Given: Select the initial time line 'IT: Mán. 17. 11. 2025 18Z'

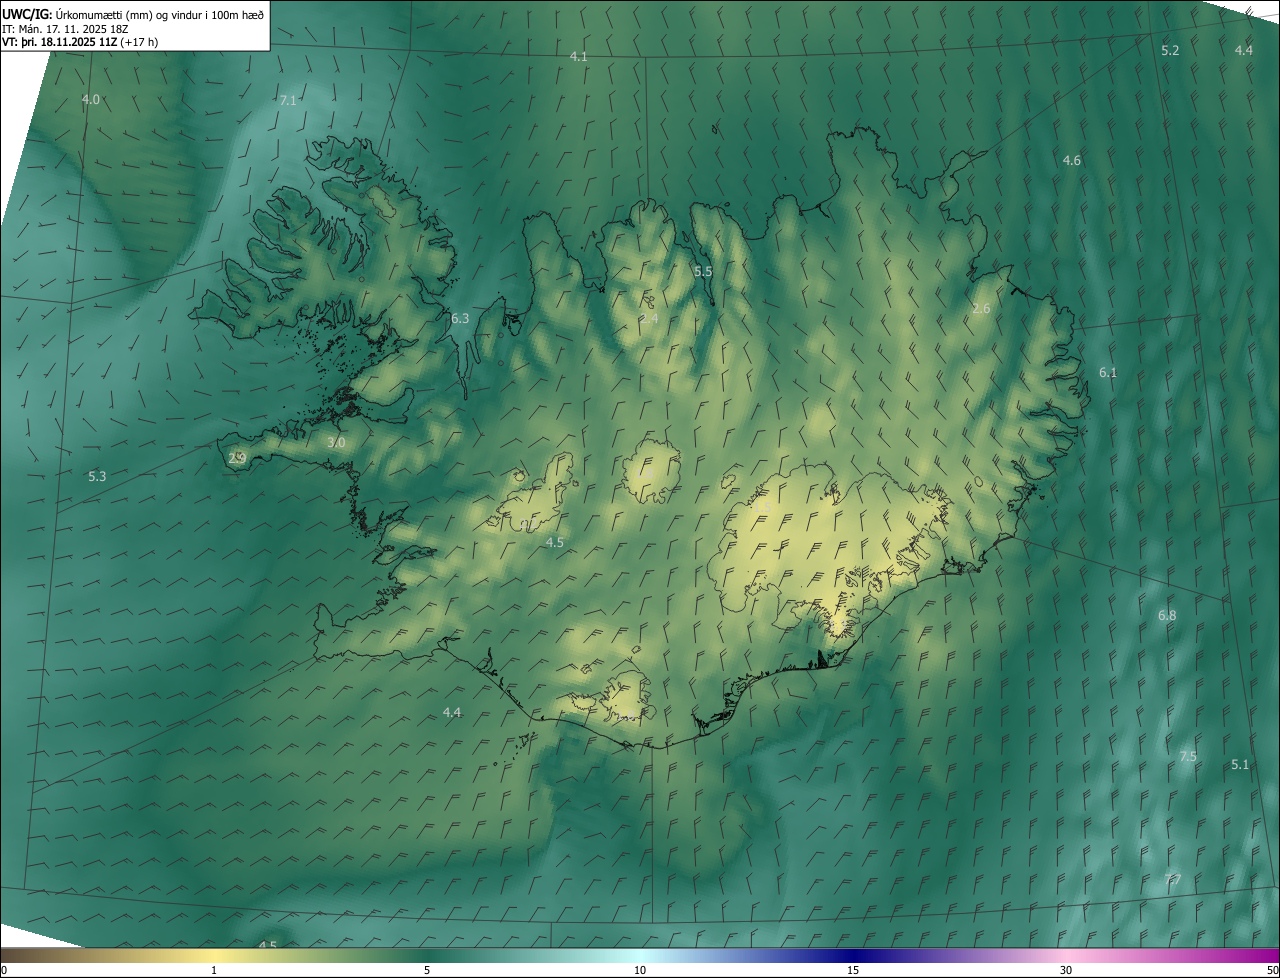Looking at the screenshot, I should tap(66, 28).
